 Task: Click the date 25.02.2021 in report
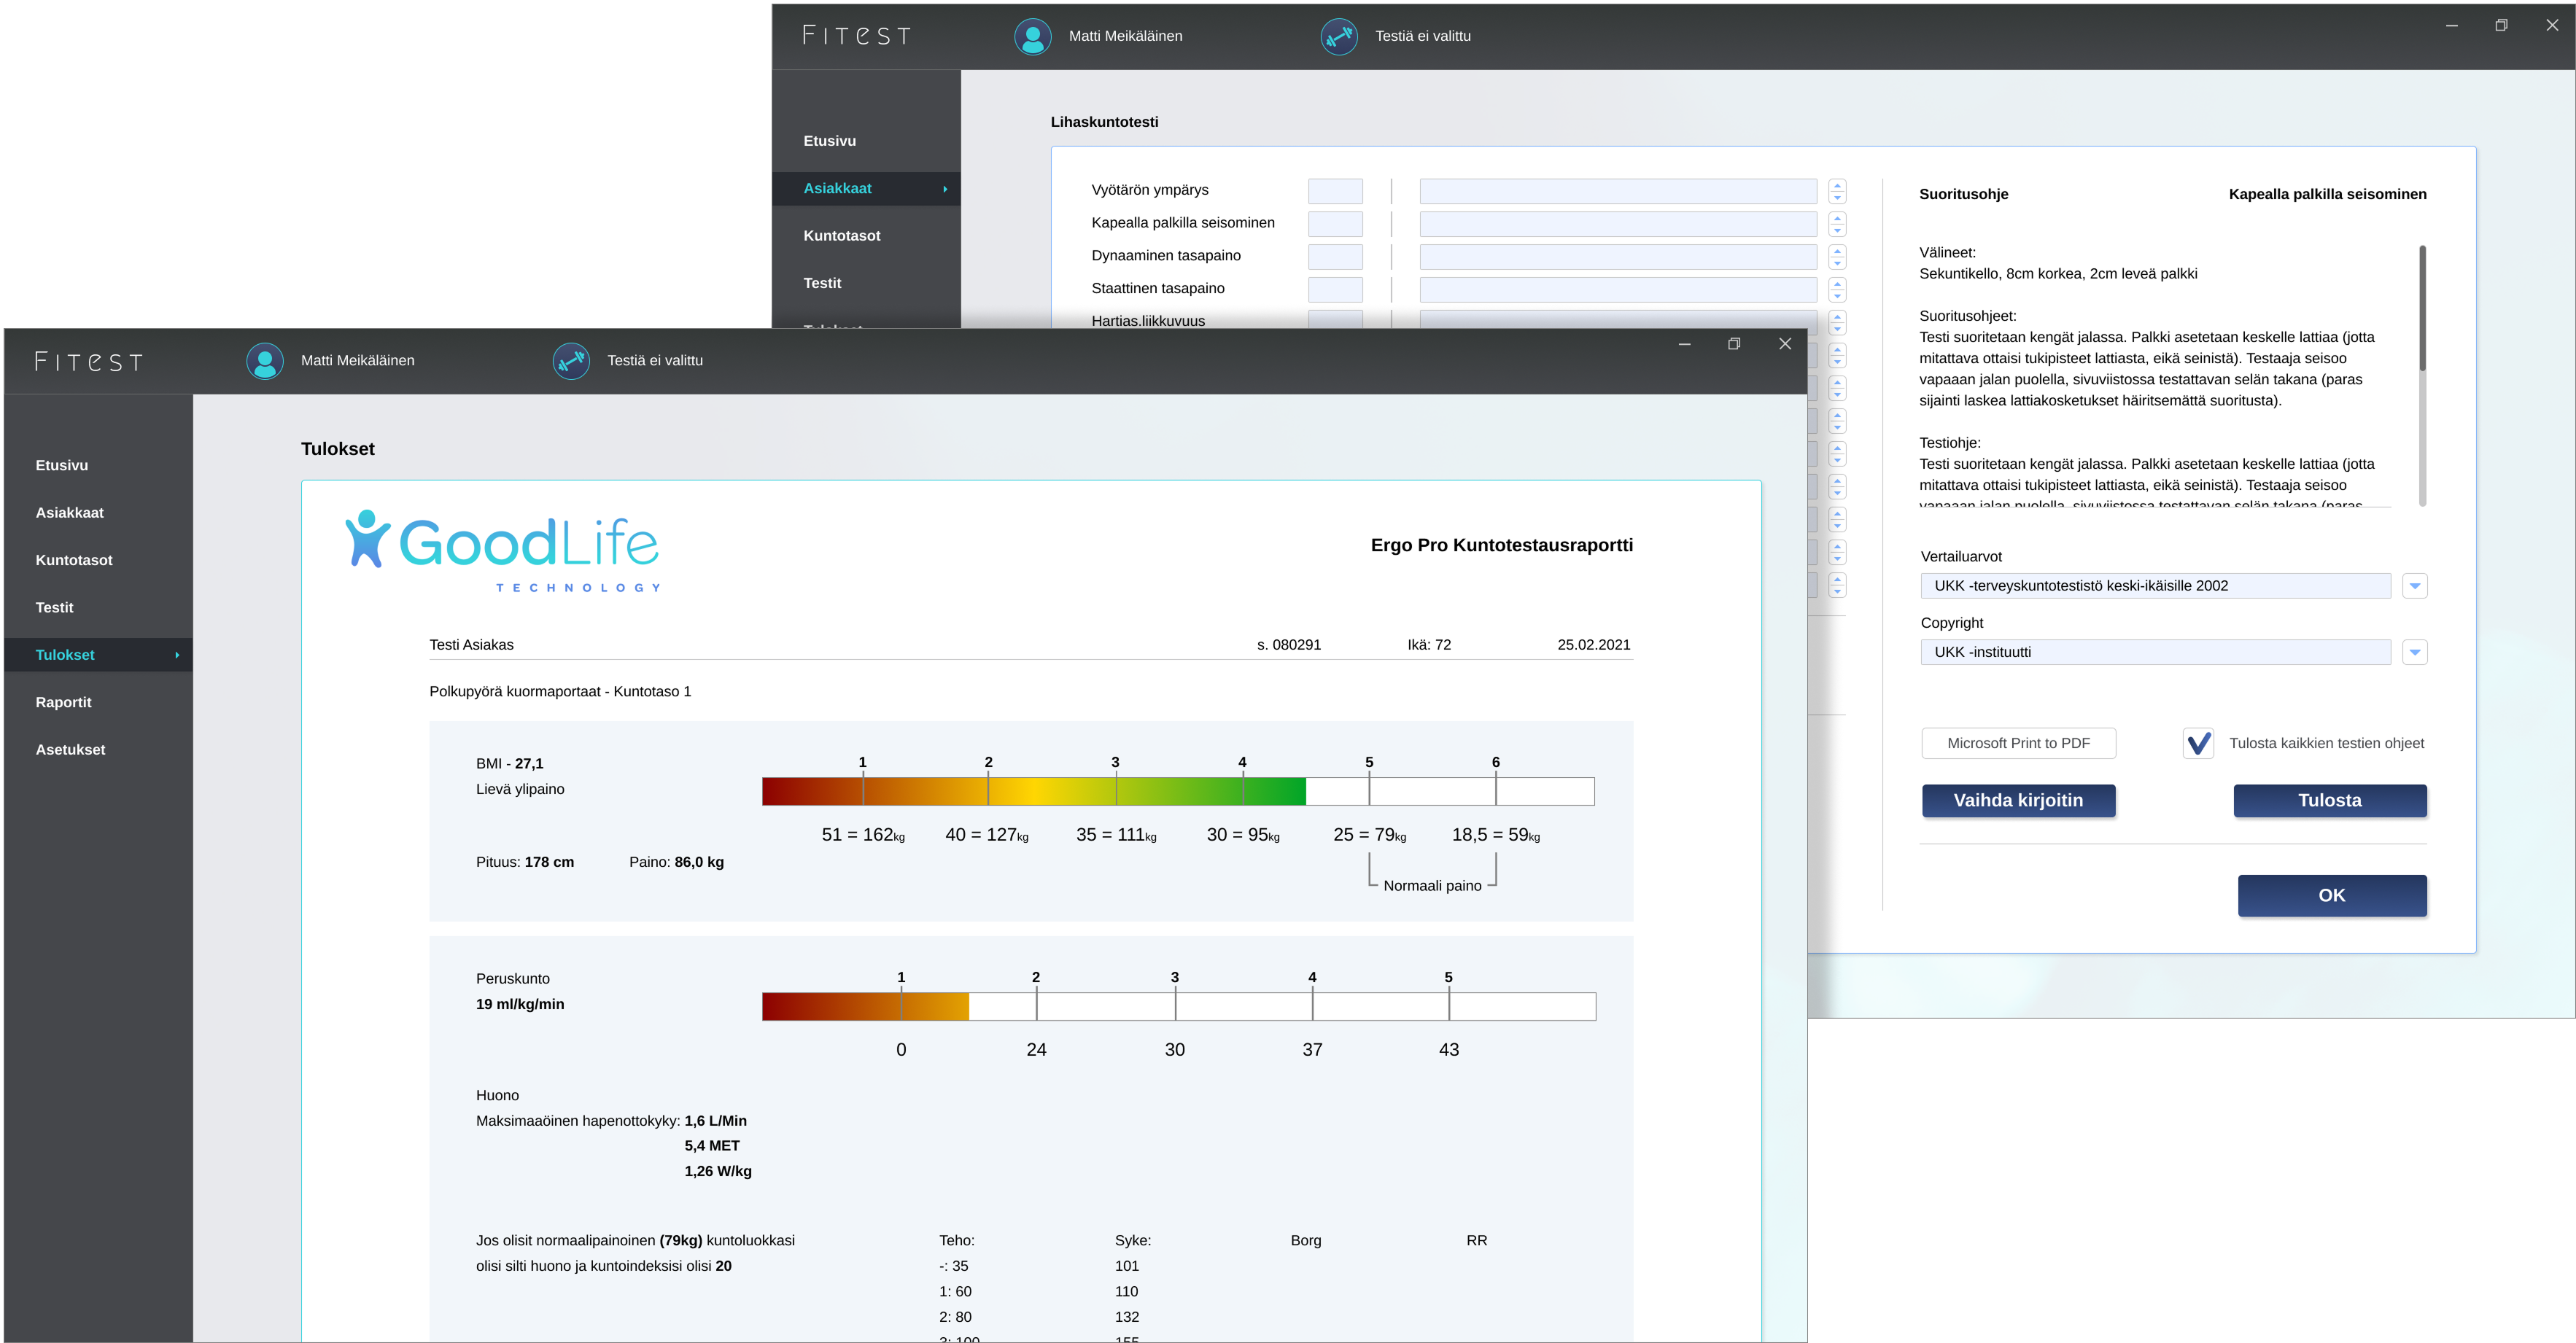tap(1593, 645)
